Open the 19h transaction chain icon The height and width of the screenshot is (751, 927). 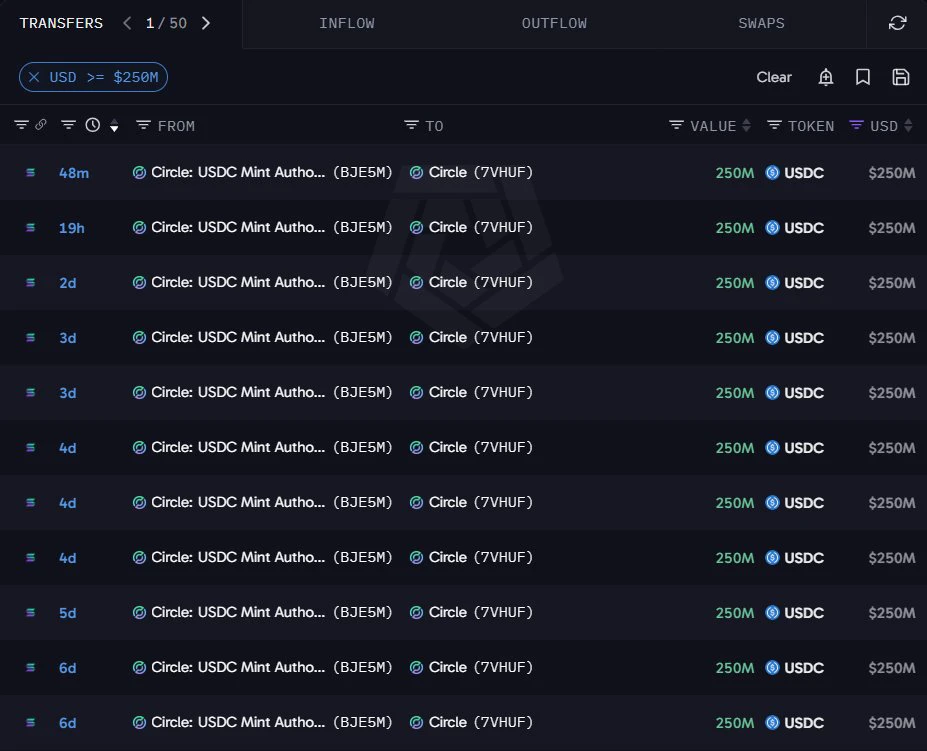[x=31, y=228]
